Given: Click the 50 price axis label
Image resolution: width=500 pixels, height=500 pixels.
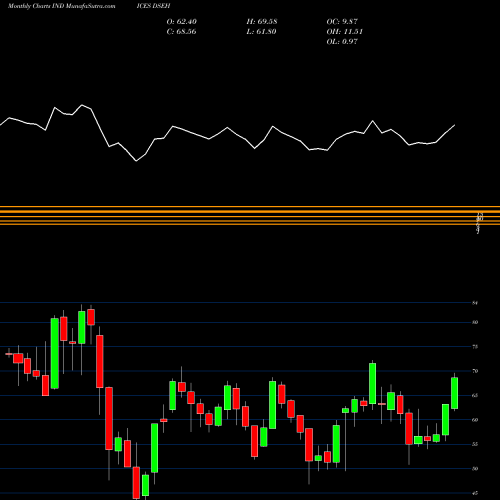Looking at the screenshot, I should 475,468.
